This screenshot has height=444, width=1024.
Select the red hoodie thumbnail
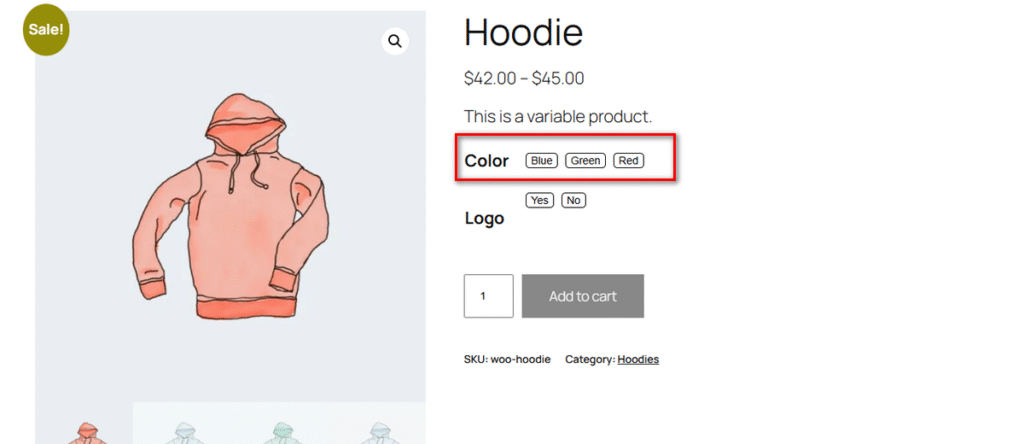pos(87,431)
